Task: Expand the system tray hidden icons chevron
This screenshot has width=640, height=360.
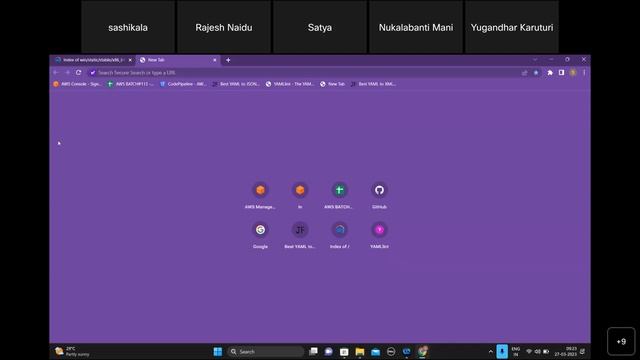Action: (x=491, y=351)
